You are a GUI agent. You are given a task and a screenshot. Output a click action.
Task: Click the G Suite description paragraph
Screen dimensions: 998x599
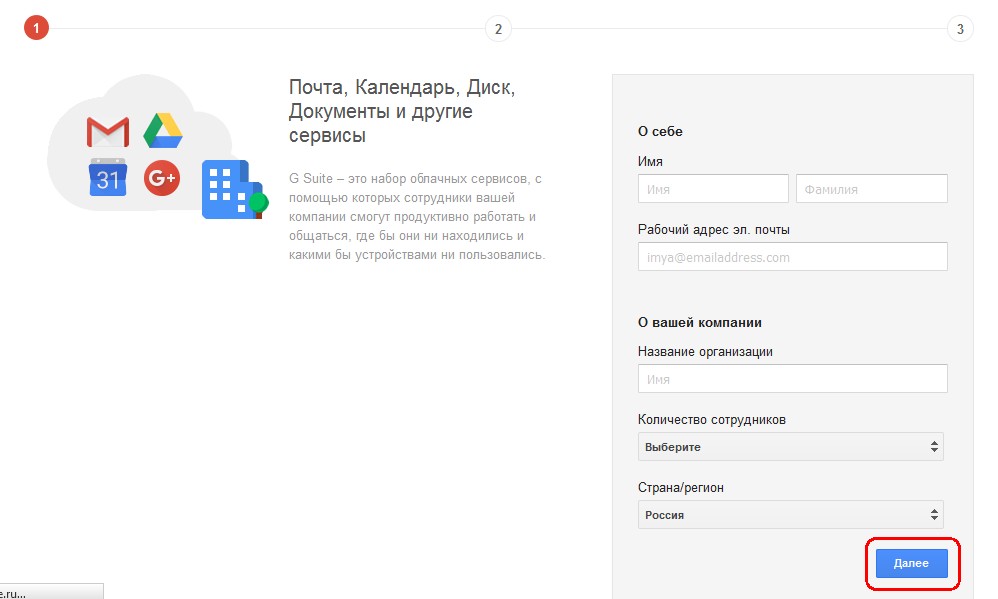417,216
